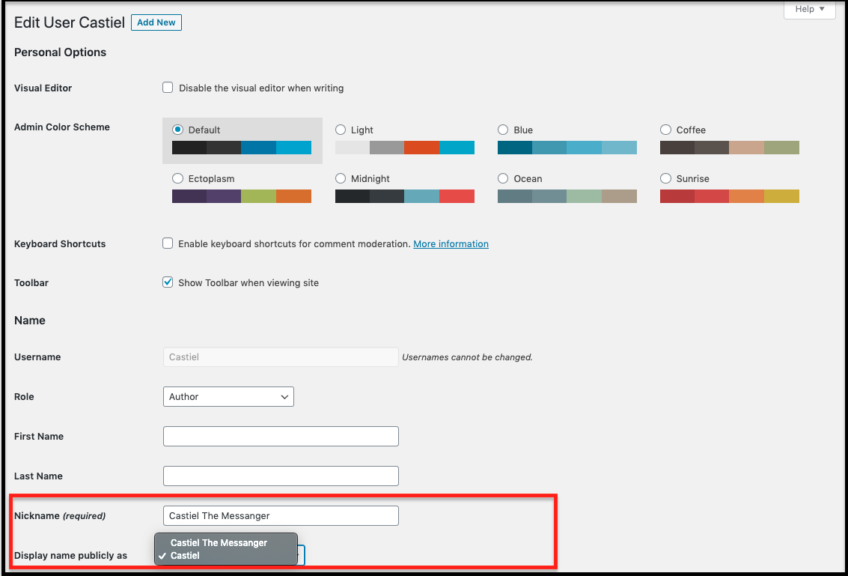Click the Sunrise palette color swatch strip
The image size is (848, 576).
click(729, 196)
